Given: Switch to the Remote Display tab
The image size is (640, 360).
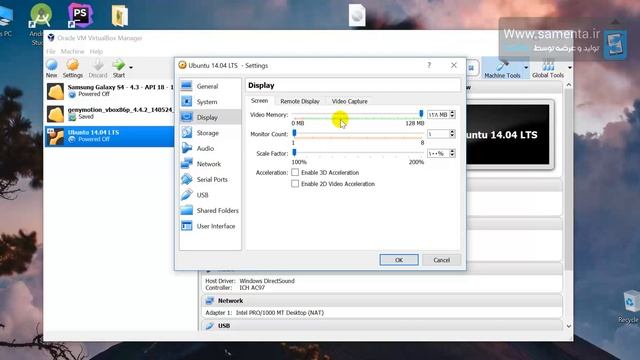Looking at the screenshot, I should click(300, 101).
